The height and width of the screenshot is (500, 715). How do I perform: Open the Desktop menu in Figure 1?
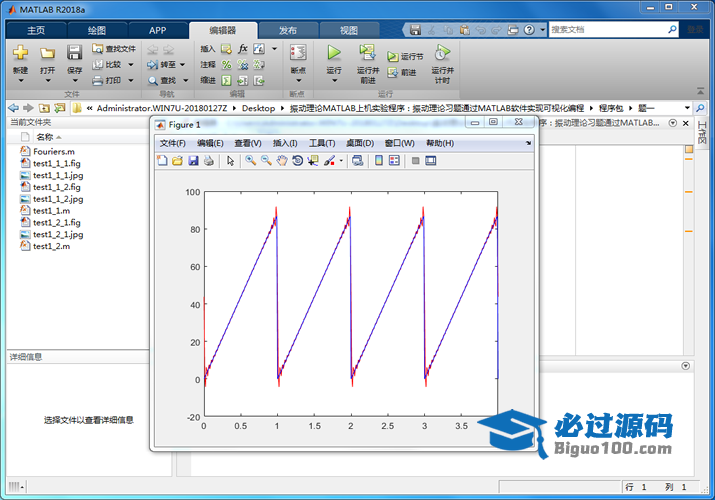360,143
